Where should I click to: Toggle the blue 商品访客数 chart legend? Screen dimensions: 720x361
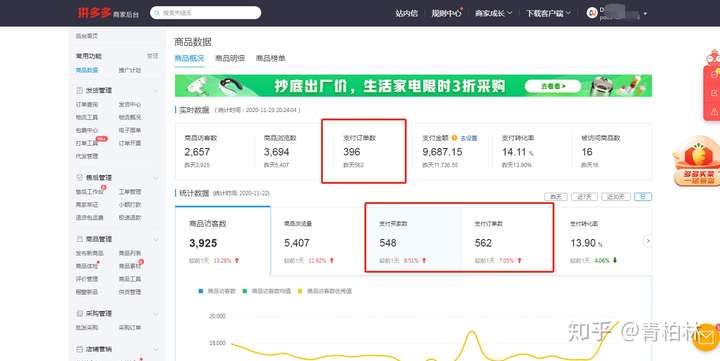point(217,291)
